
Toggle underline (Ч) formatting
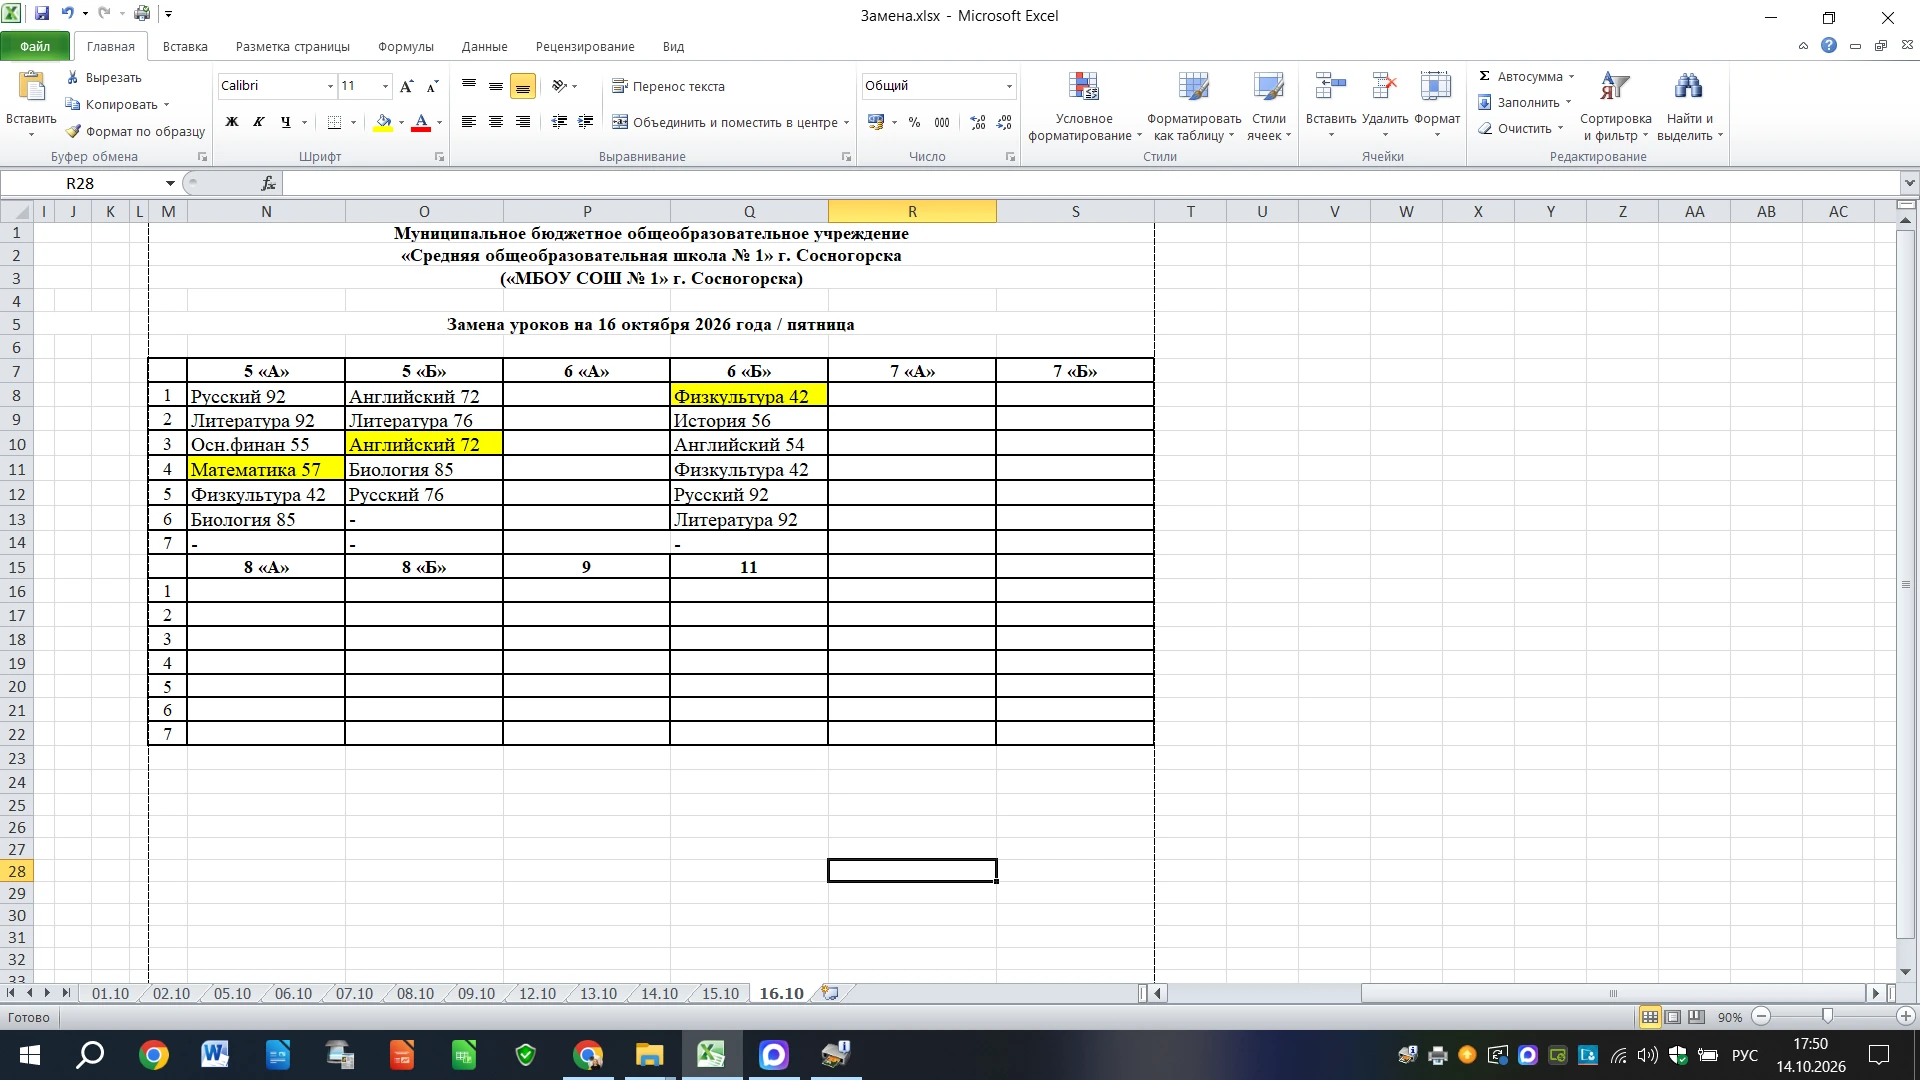(286, 122)
